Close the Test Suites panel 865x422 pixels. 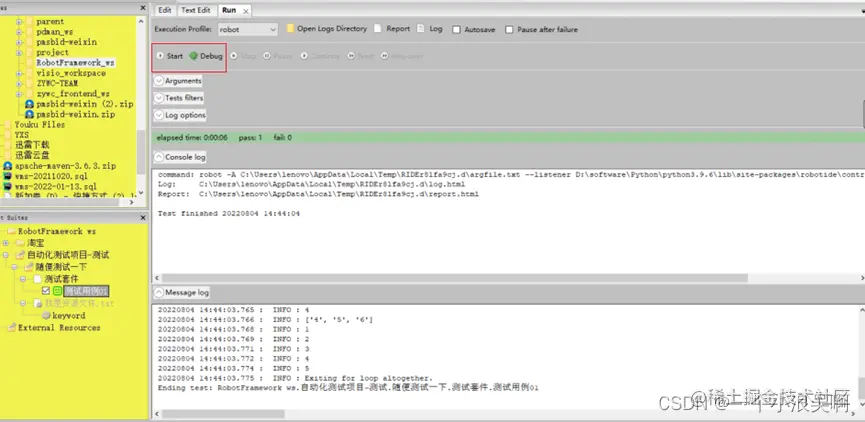point(143,218)
